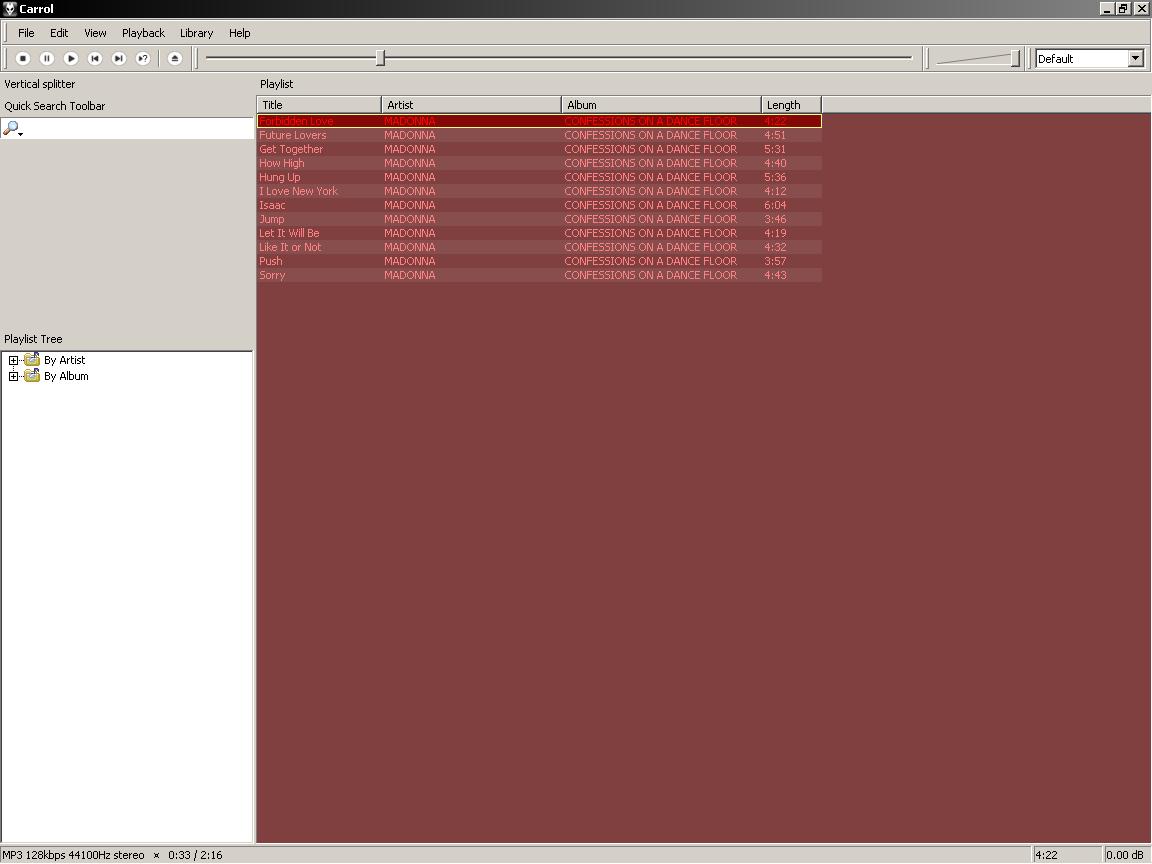Click the Length column header
The image size is (1152, 864).
790,105
